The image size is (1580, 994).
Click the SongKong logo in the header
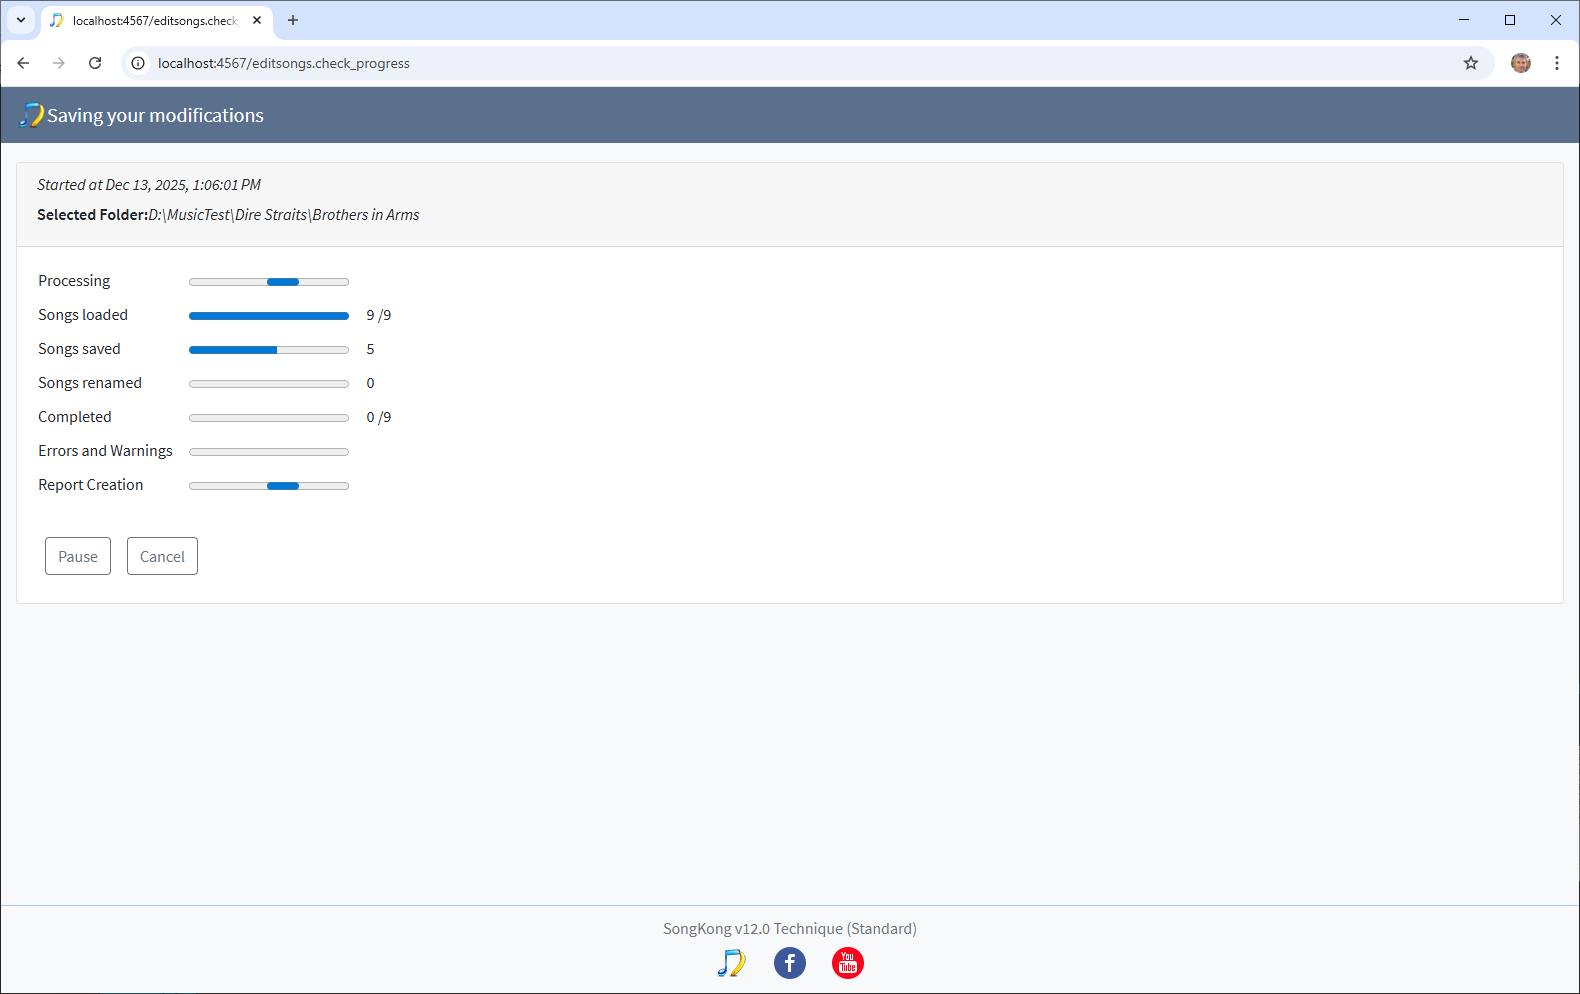pos(31,115)
